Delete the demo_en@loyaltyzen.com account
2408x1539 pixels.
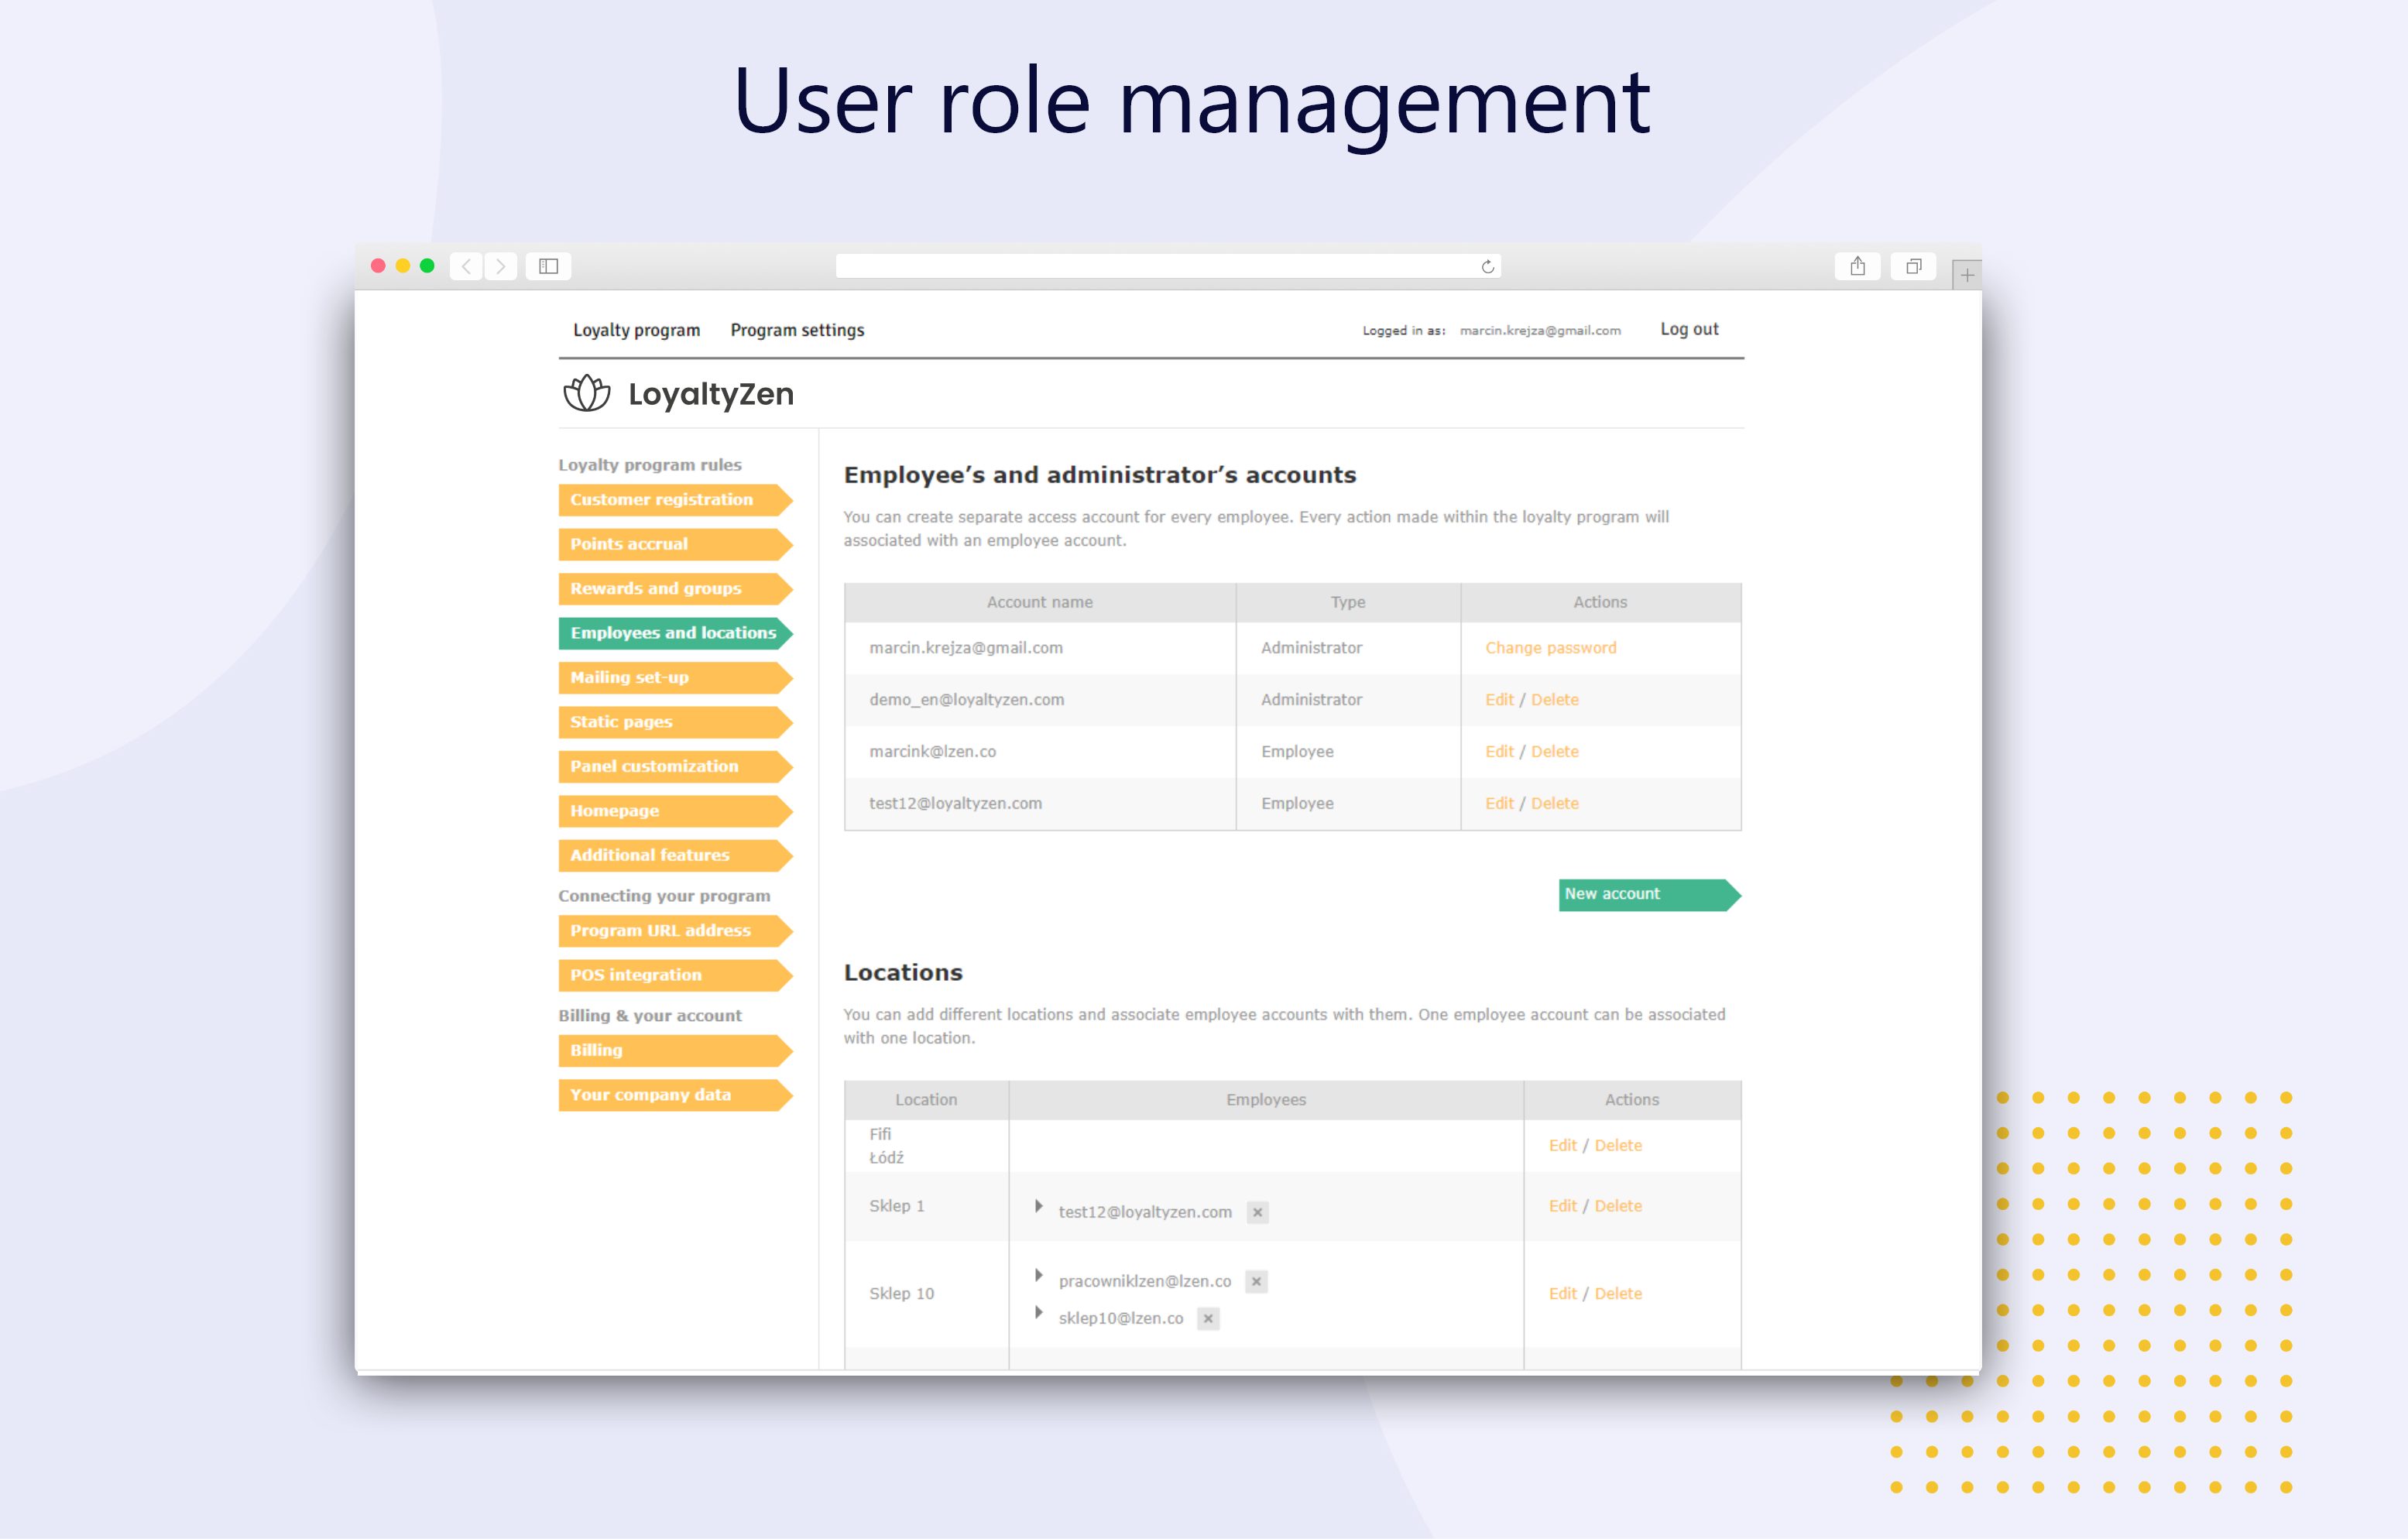pyautogui.click(x=1554, y=700)
